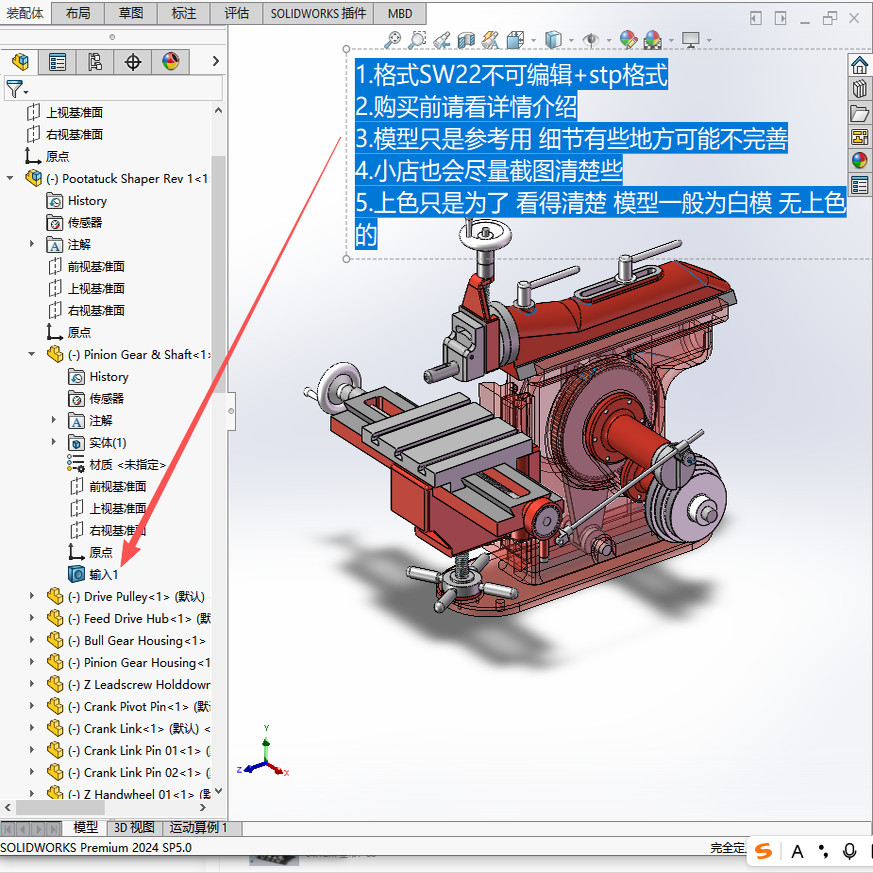Collapse the Pootatuck Shaper Rev 1 assembly
Image resolution: width=873 pixels, height=873 pixels.
[10, 178]
